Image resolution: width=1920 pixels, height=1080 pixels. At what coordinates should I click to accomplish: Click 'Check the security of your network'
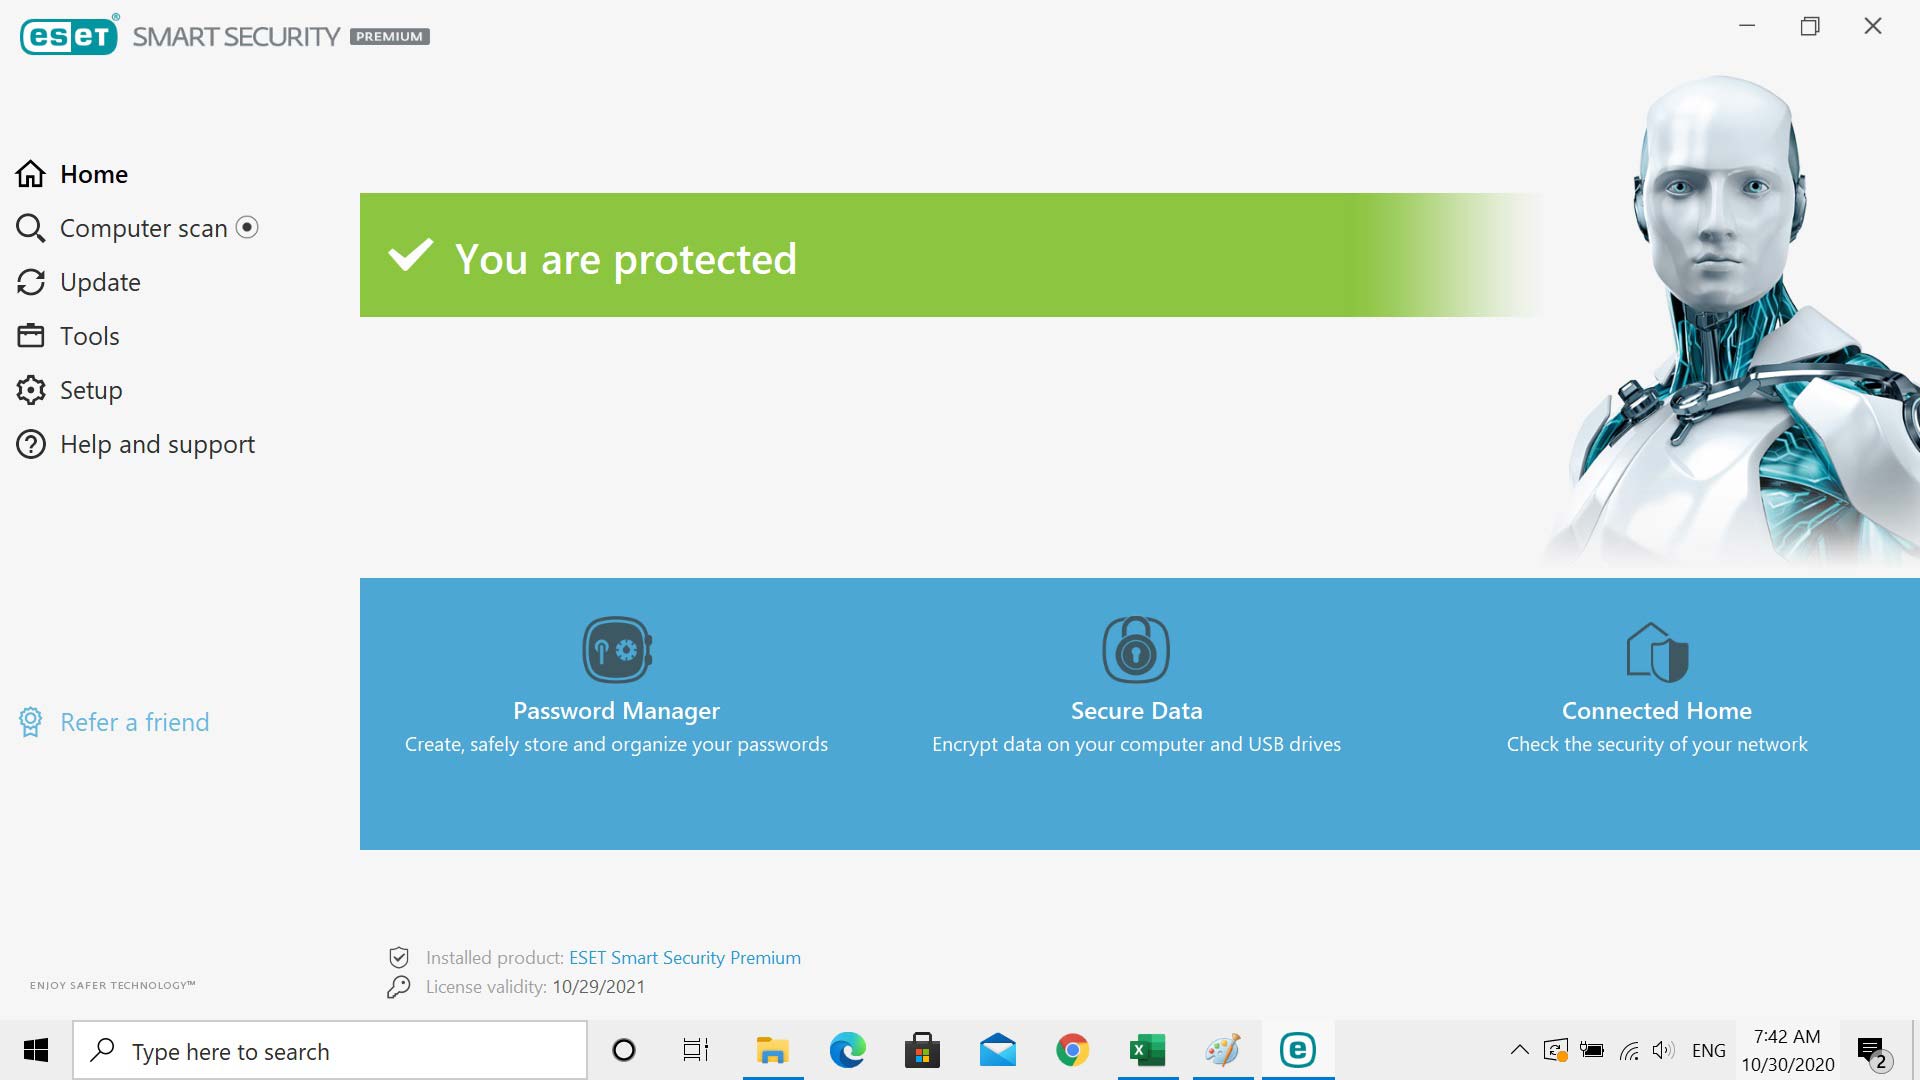pyautogui.click(x=1657, y=744)
